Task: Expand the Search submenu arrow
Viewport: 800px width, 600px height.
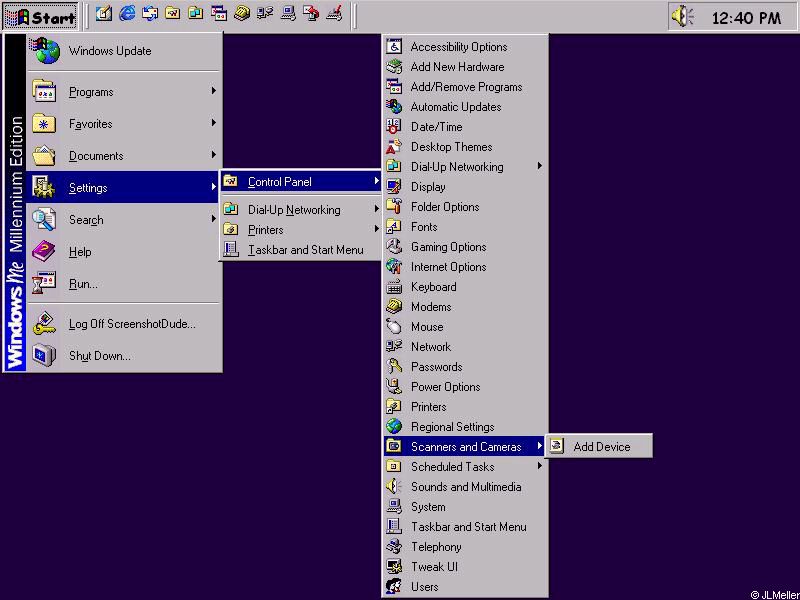Action: point(214,219)
